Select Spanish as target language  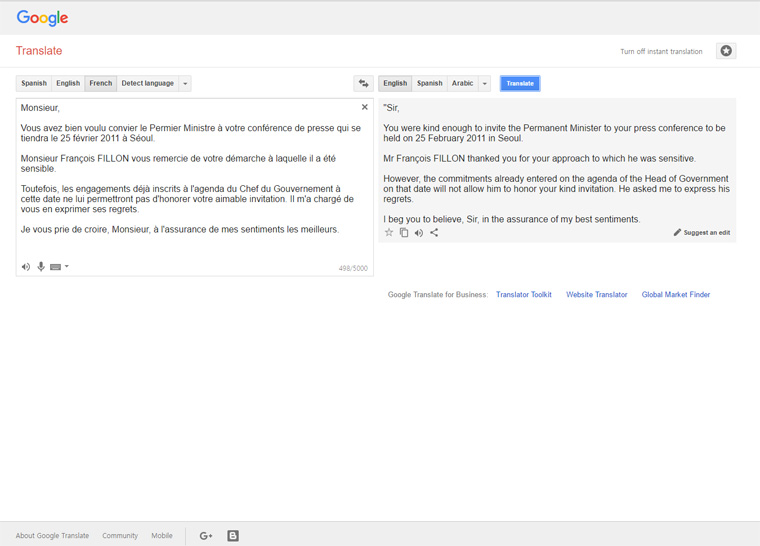point(429,83)
